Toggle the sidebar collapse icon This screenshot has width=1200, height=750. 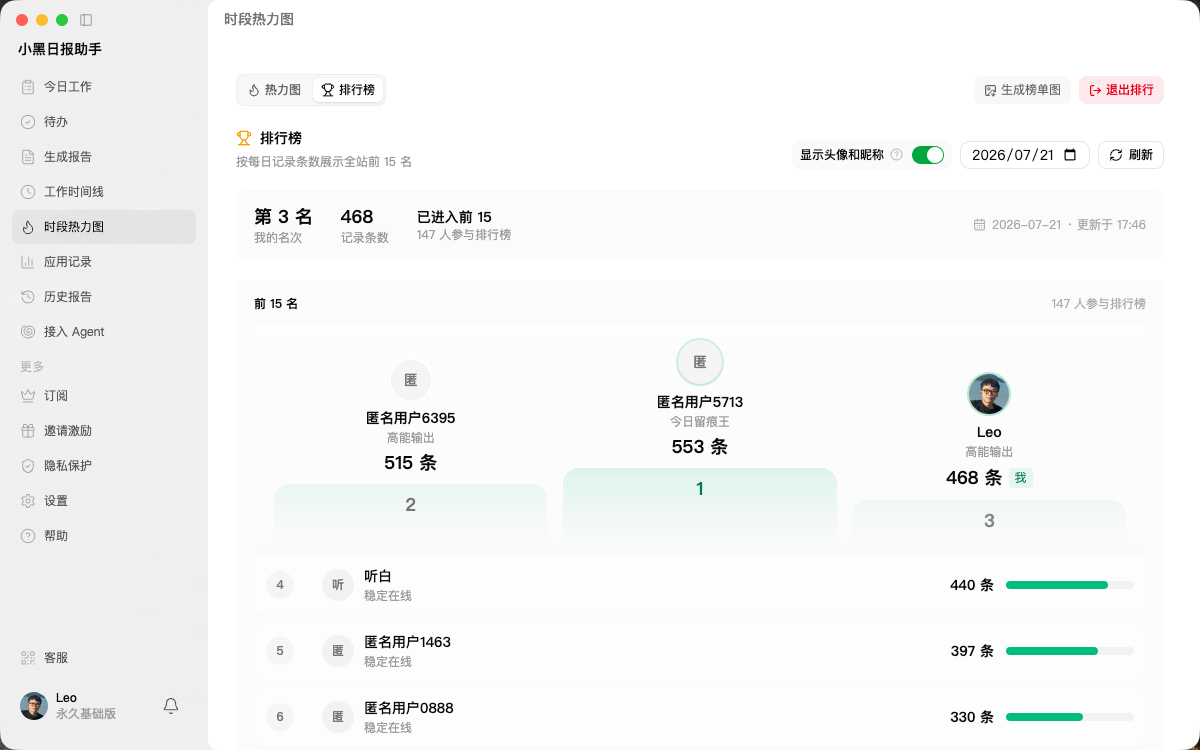[x=86, y=20]
